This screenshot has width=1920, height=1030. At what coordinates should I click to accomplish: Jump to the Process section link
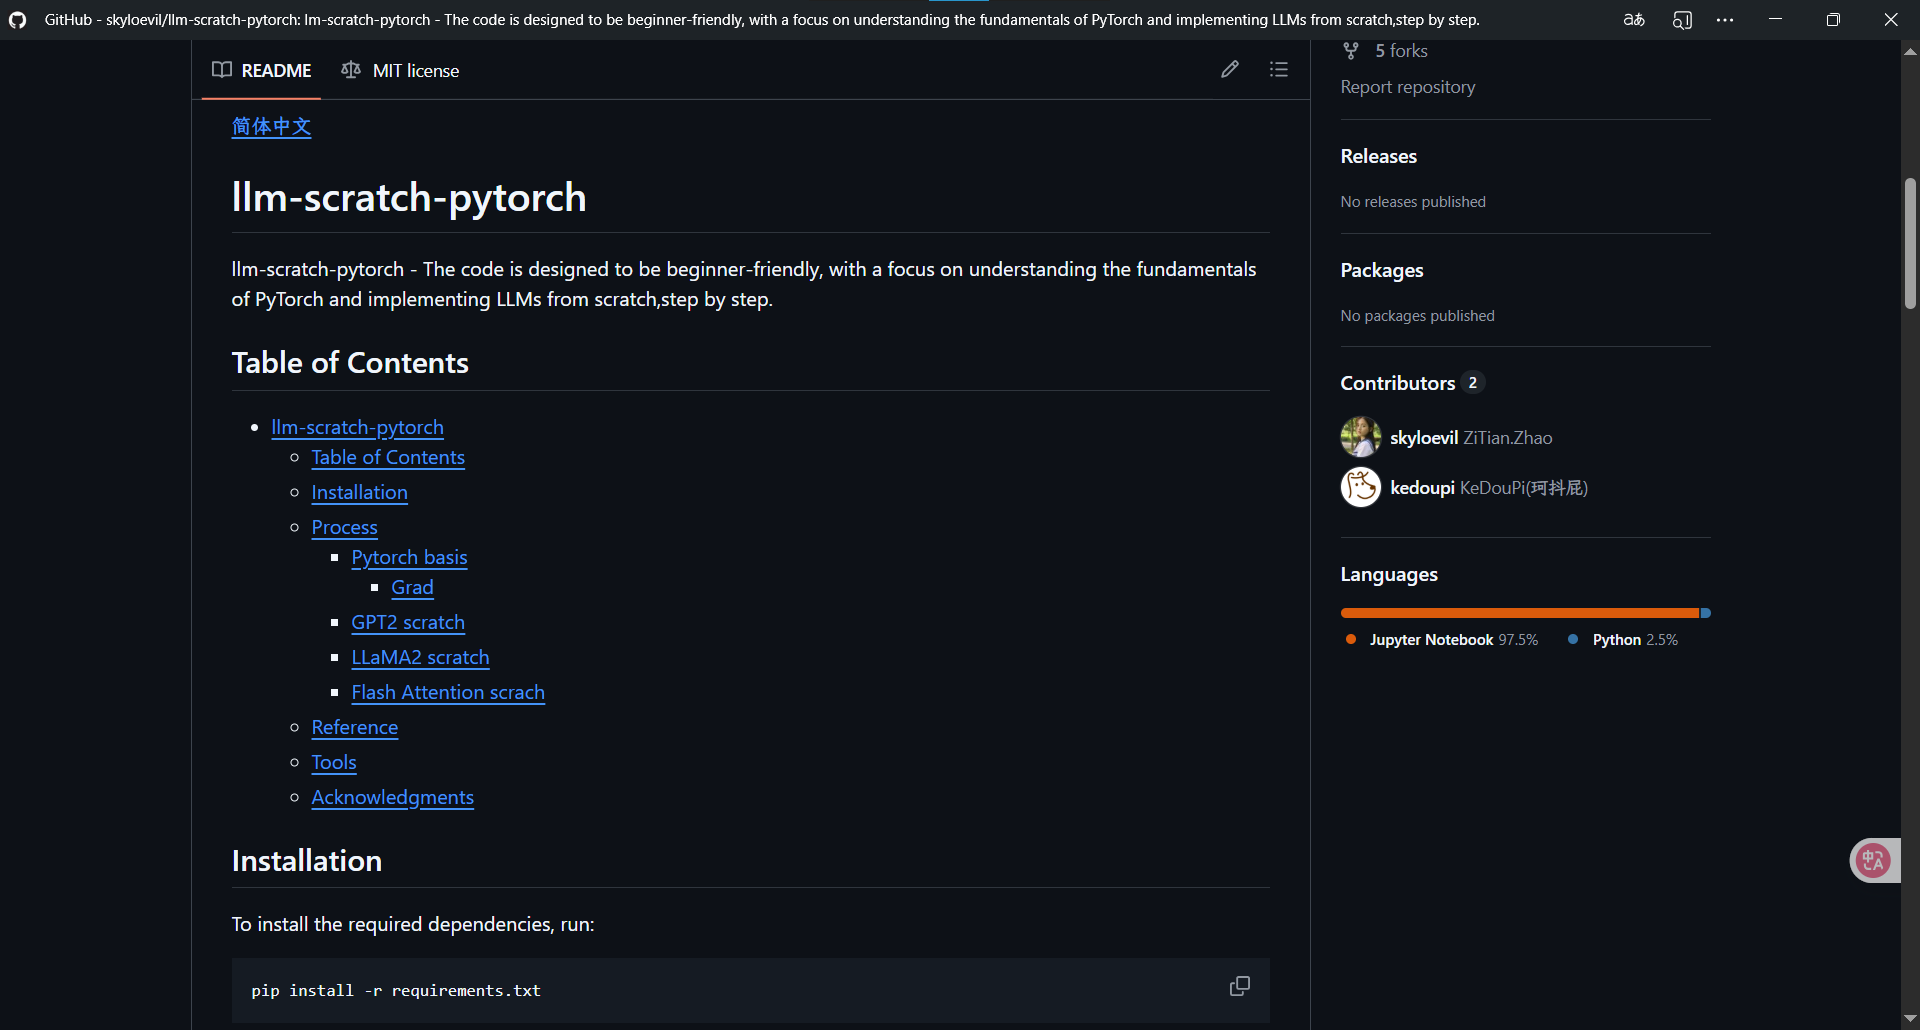pos(345,527)
